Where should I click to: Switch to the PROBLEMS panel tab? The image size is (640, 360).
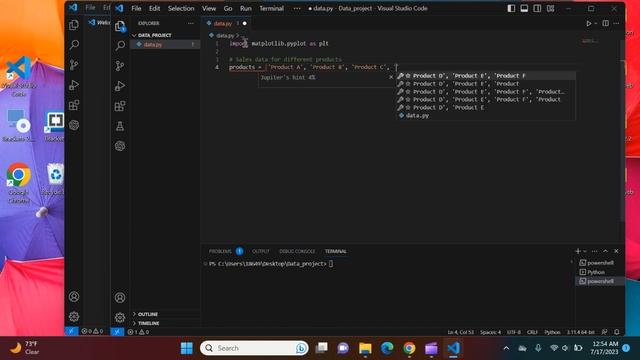(220, 251)
